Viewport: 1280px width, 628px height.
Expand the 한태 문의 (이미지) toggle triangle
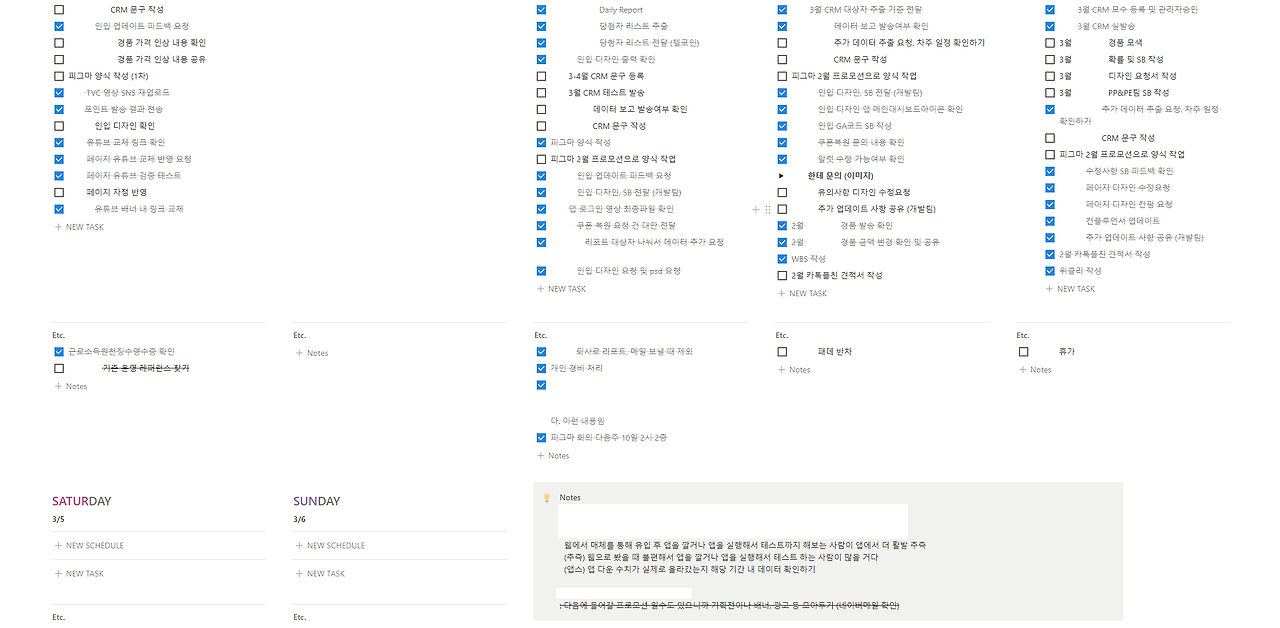pos(782,176)
